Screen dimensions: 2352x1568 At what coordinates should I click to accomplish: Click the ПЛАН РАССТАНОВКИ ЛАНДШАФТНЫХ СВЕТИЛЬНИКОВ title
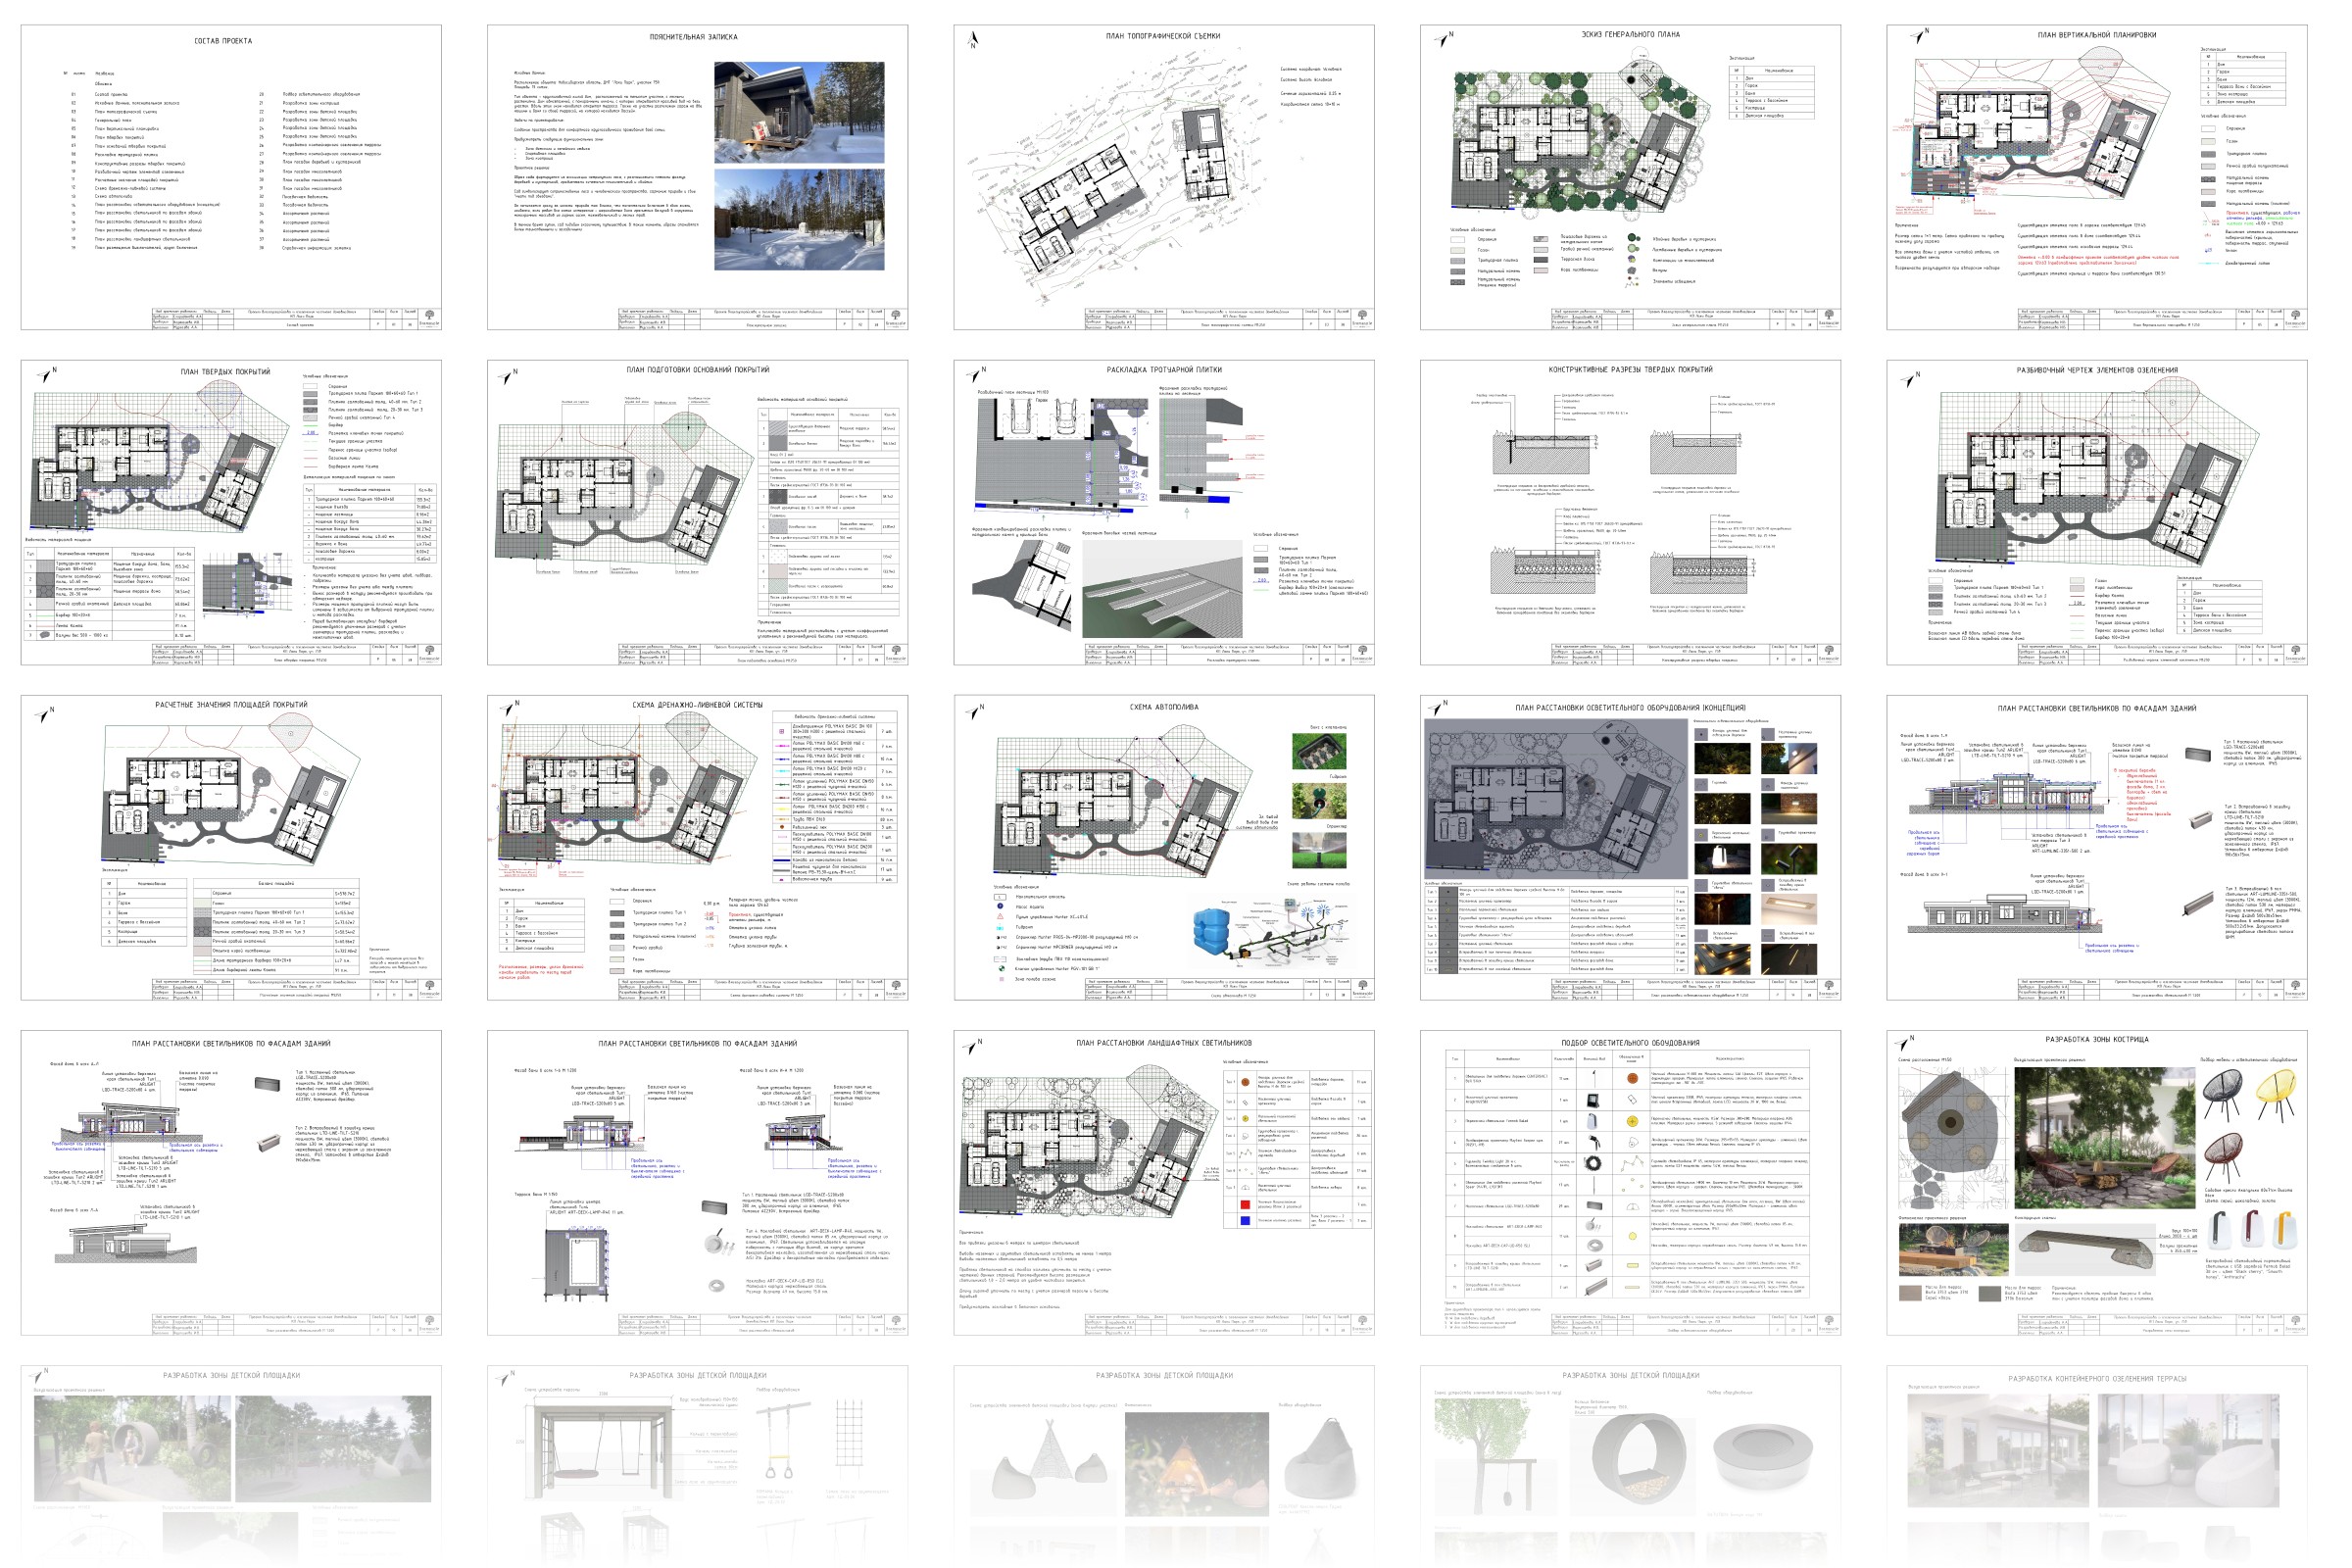(x=1163, y=1043)
